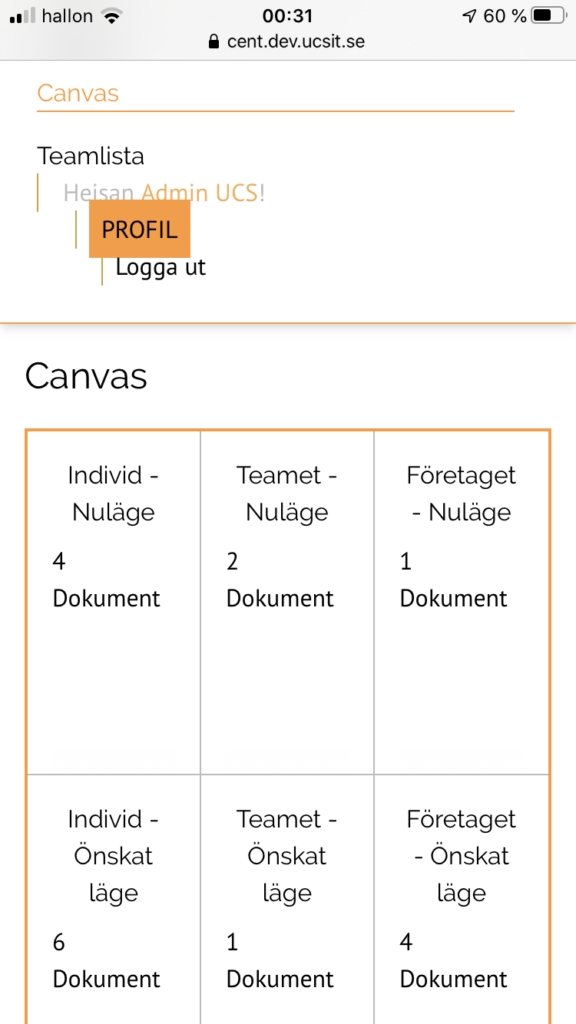
Task: Tap the padlock icon in address bar
Action: tap(214, 42)
